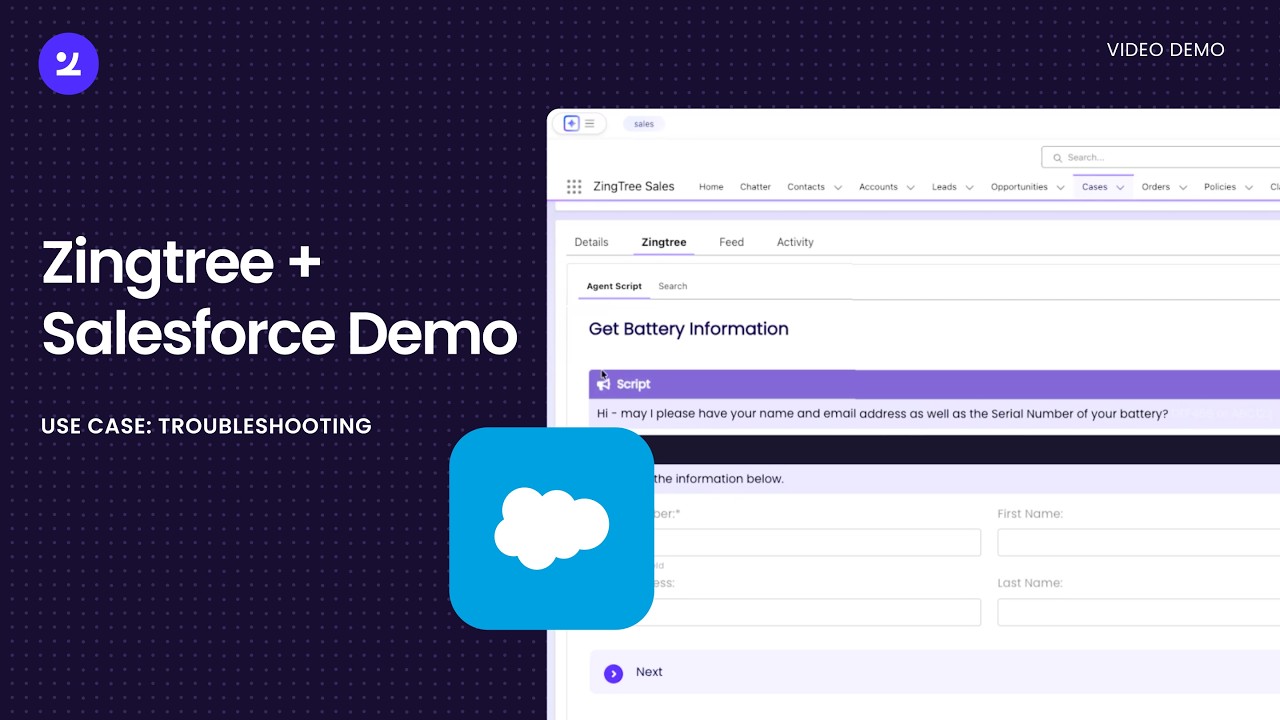Open the Contacts nav item
Viewport: 1280px width, 720px height.
click(806, 187)
